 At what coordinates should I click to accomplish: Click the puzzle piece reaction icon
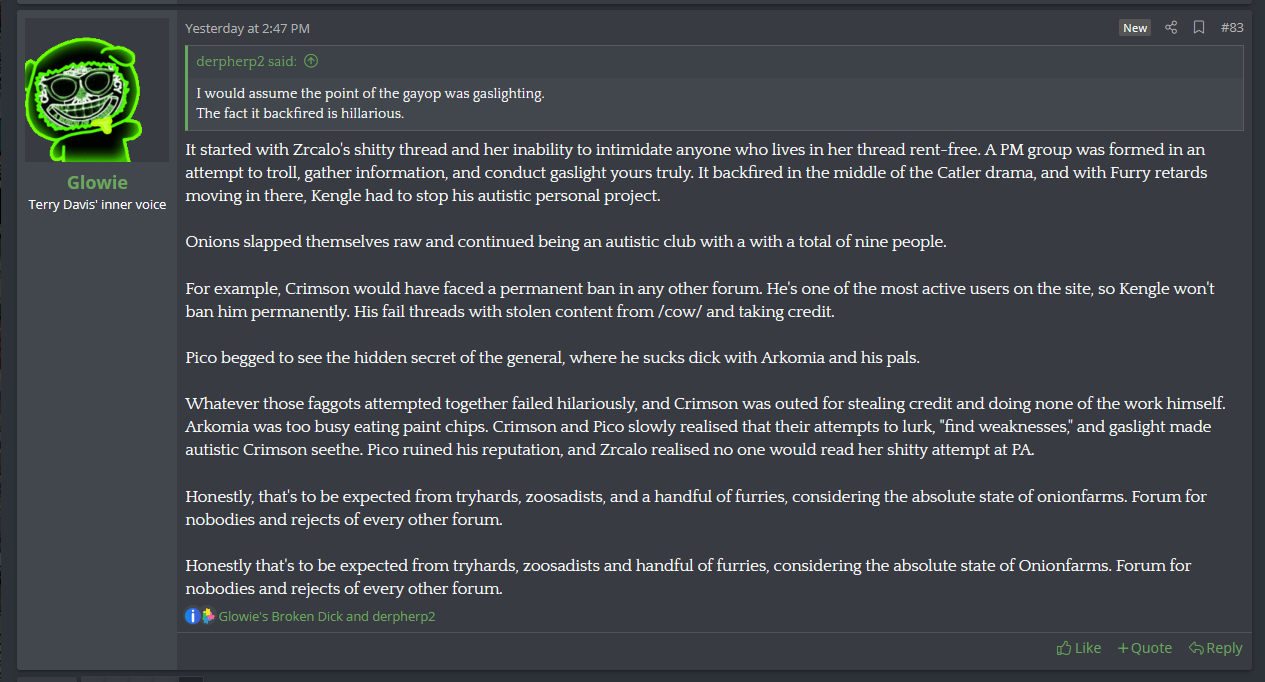pos(208,616)
